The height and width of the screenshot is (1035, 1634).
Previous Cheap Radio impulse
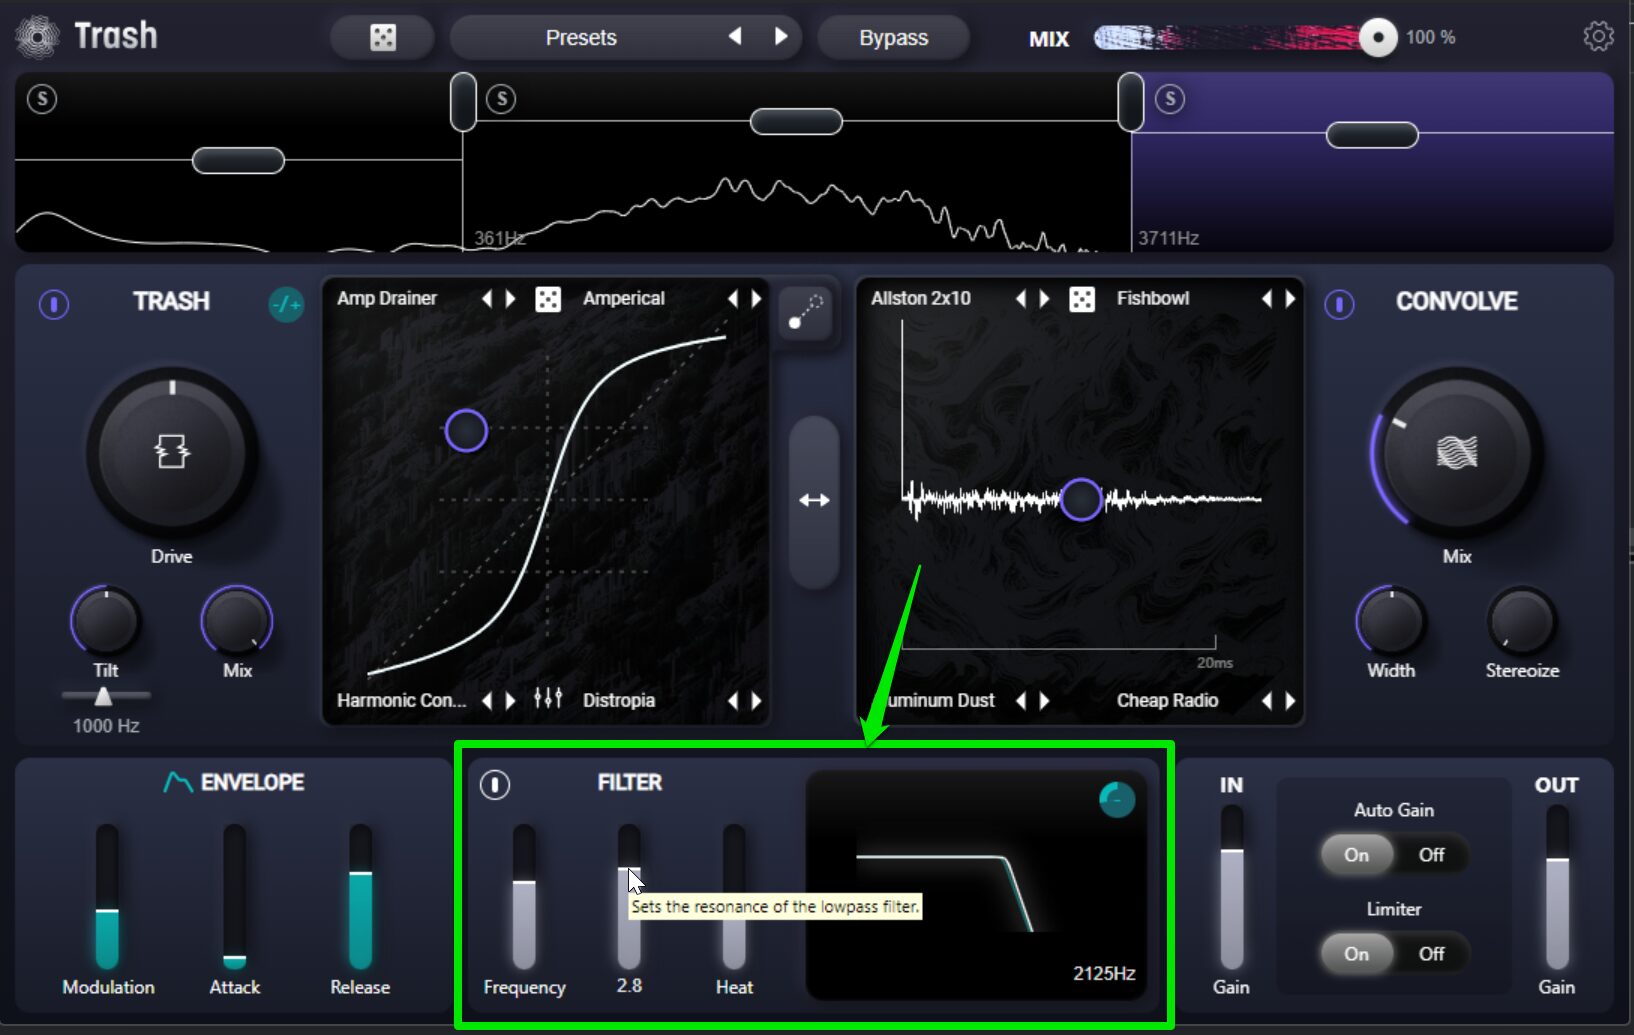pyautogui.click(x=1267, y=700)
